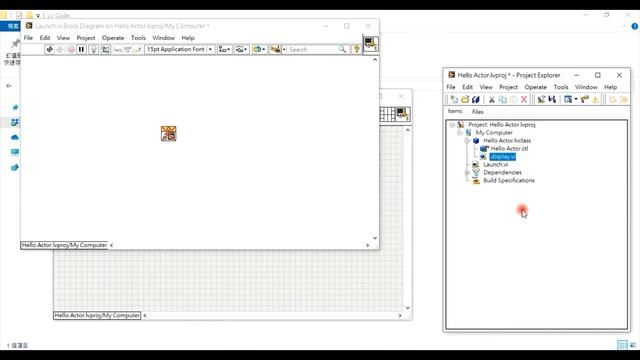Select the node on the block diagram
The width and height of the screenshot is (640, 360).
coord(169,133)
